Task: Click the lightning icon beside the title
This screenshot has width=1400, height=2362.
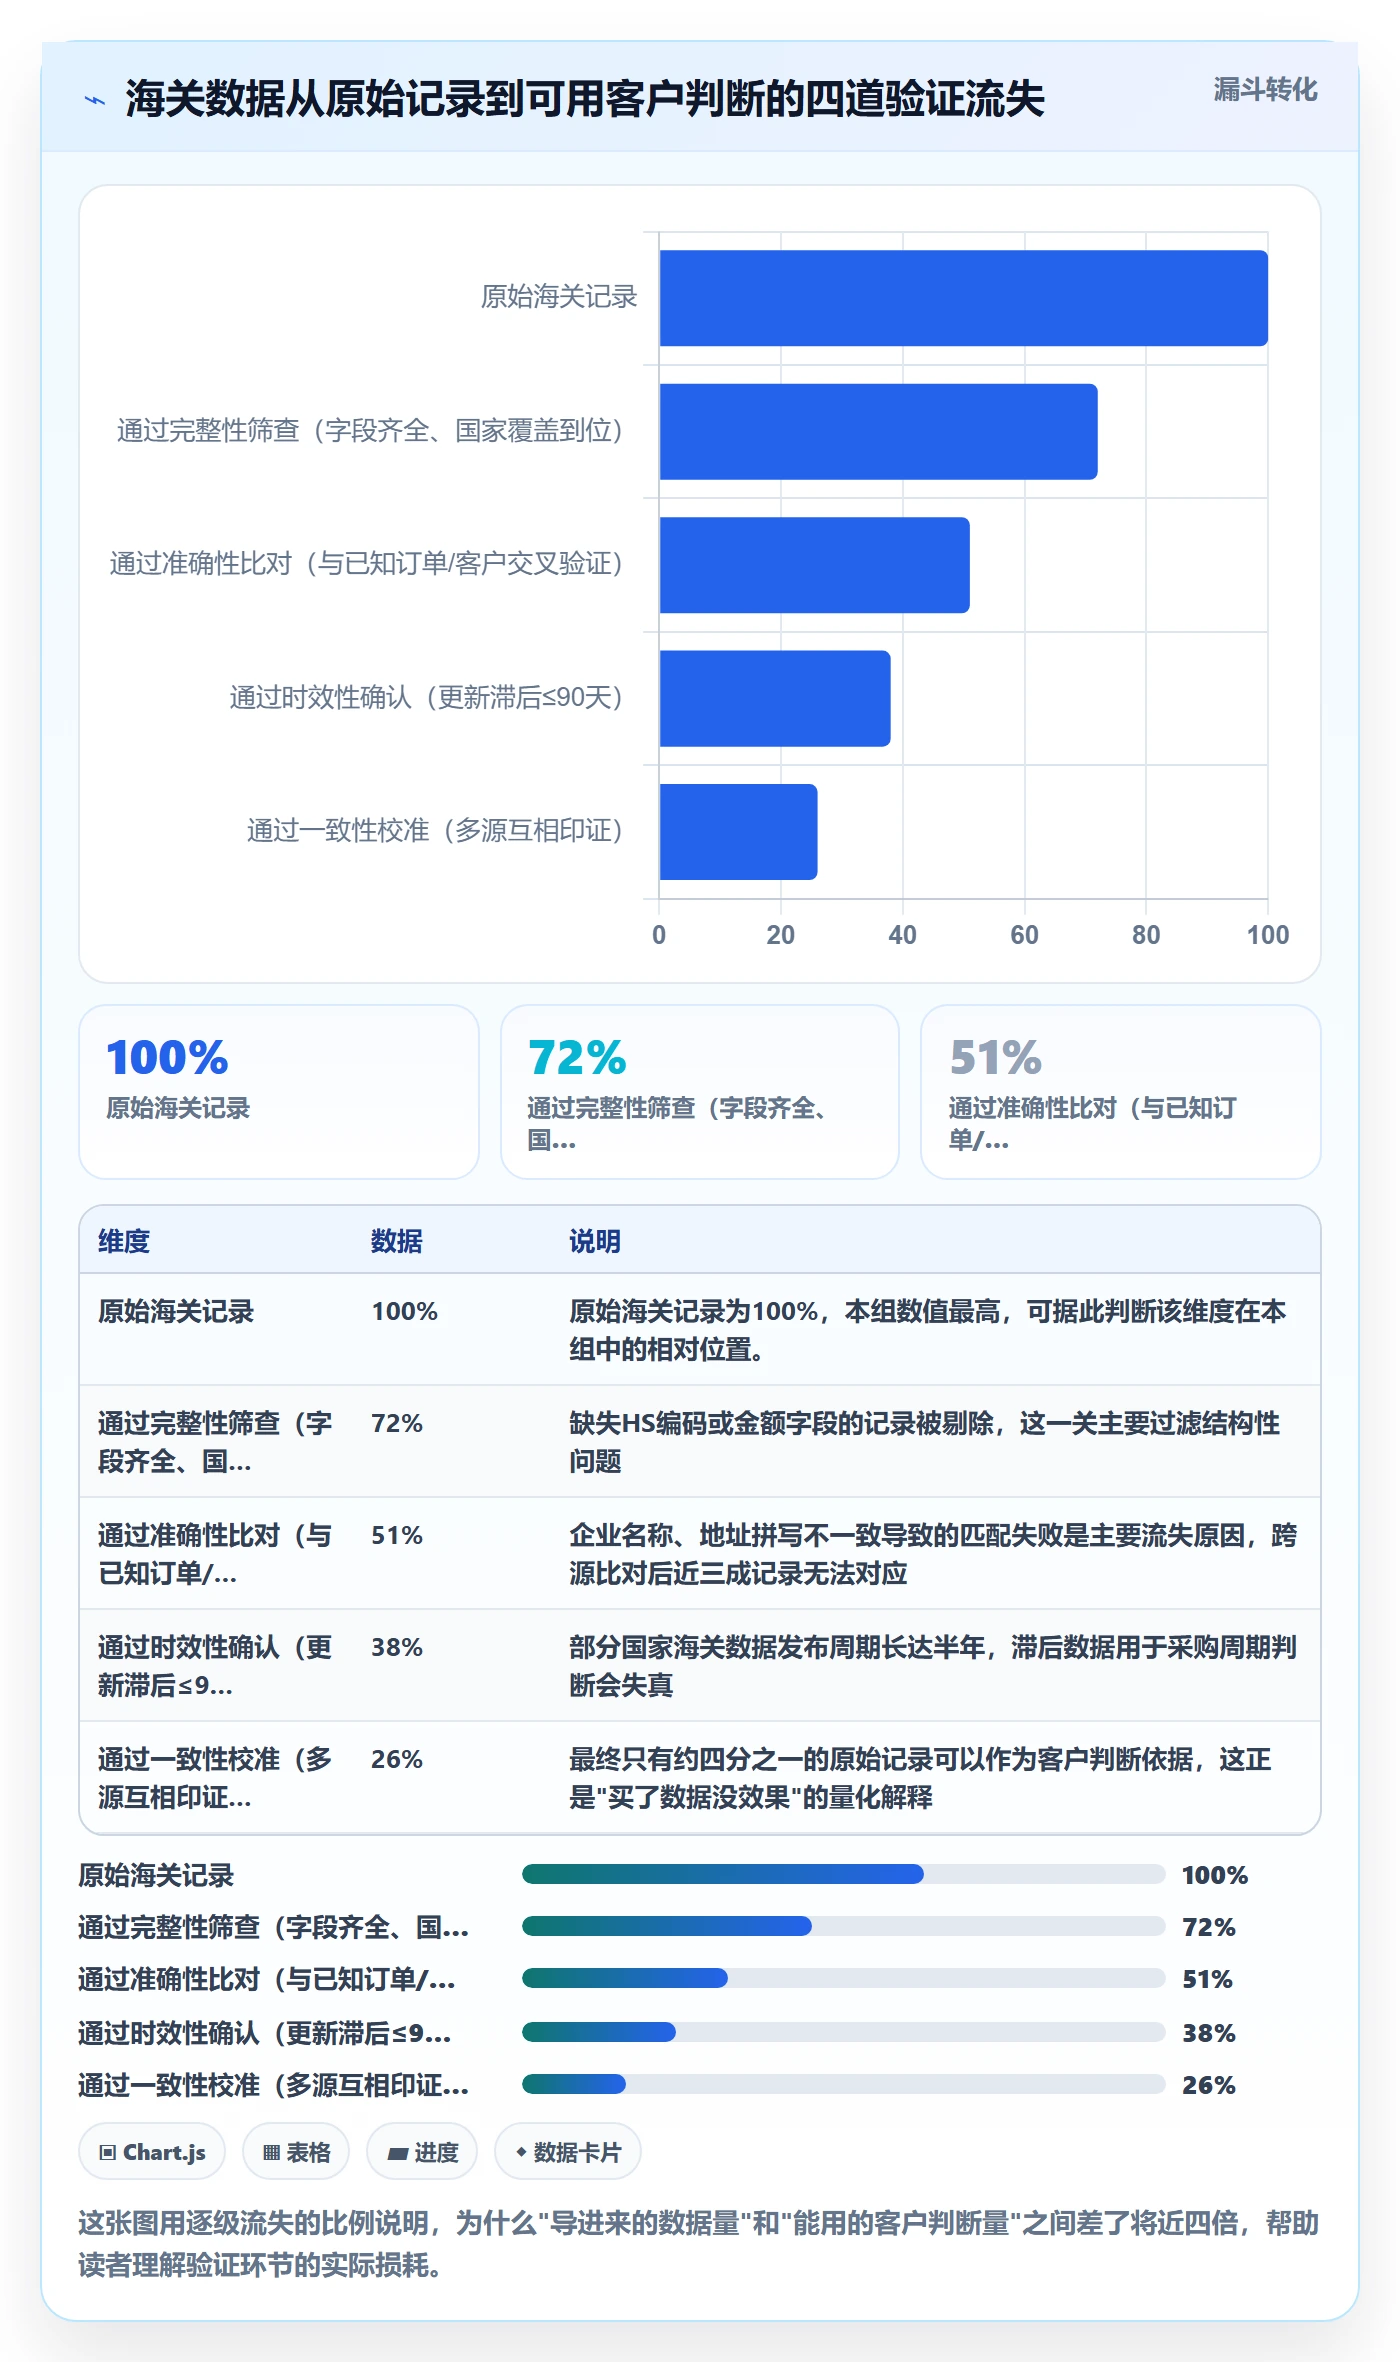Action: click(95, 100)
